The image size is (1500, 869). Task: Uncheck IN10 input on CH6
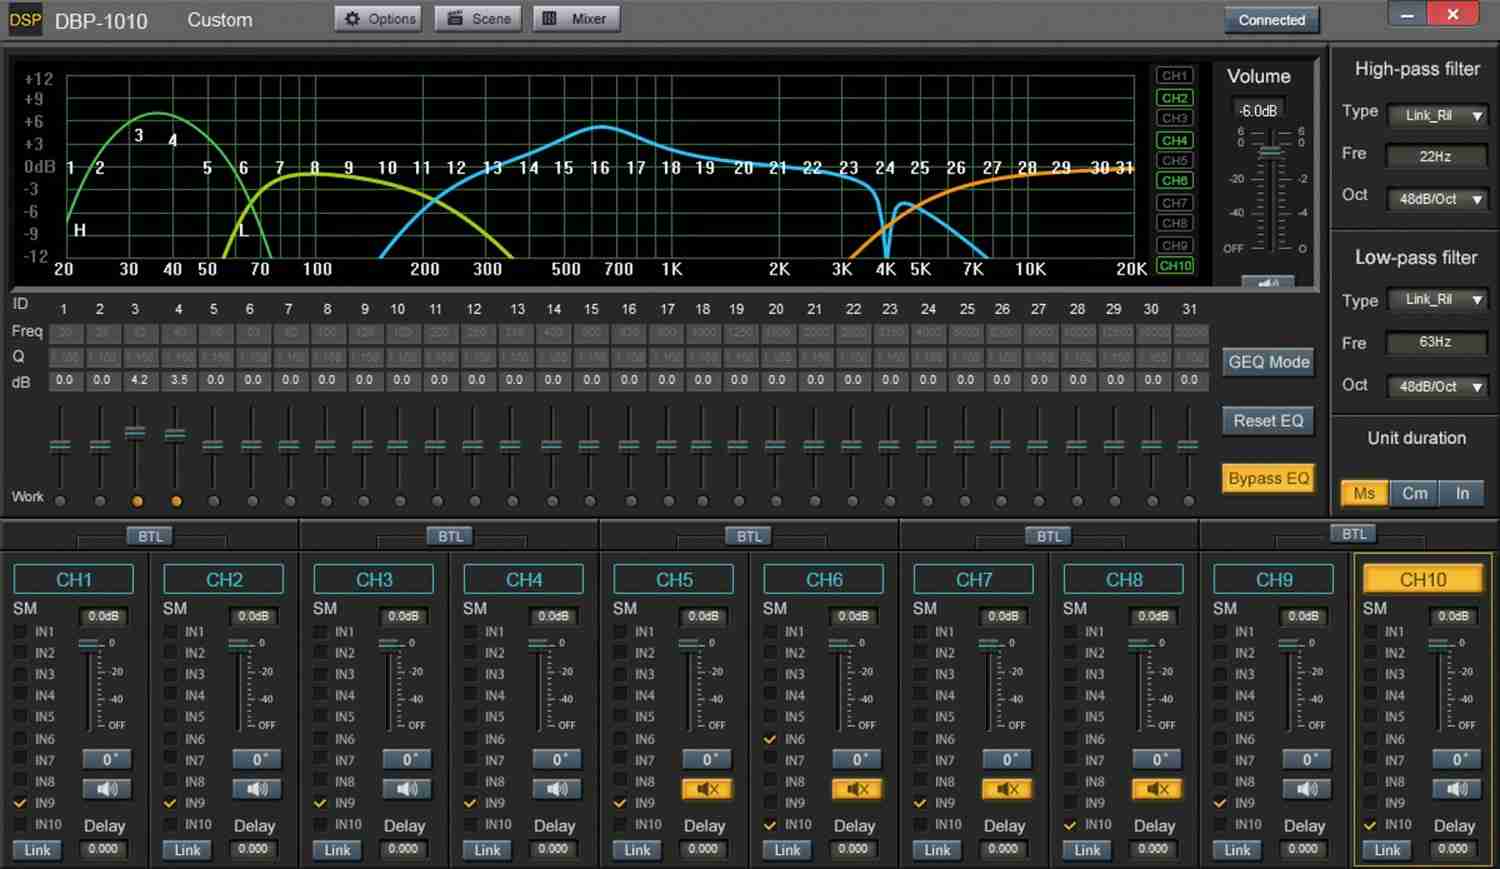click(x=770, y=824)
